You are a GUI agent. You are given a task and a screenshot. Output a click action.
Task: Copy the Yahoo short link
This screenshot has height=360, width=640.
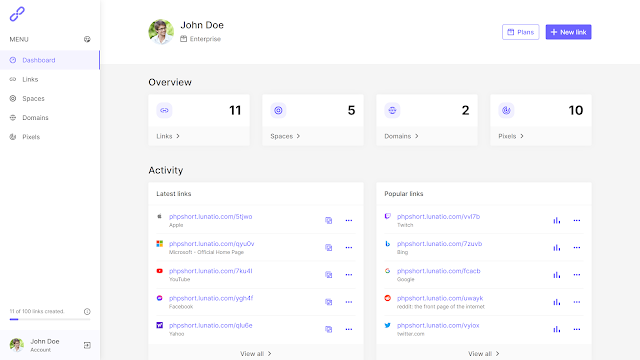329,329
